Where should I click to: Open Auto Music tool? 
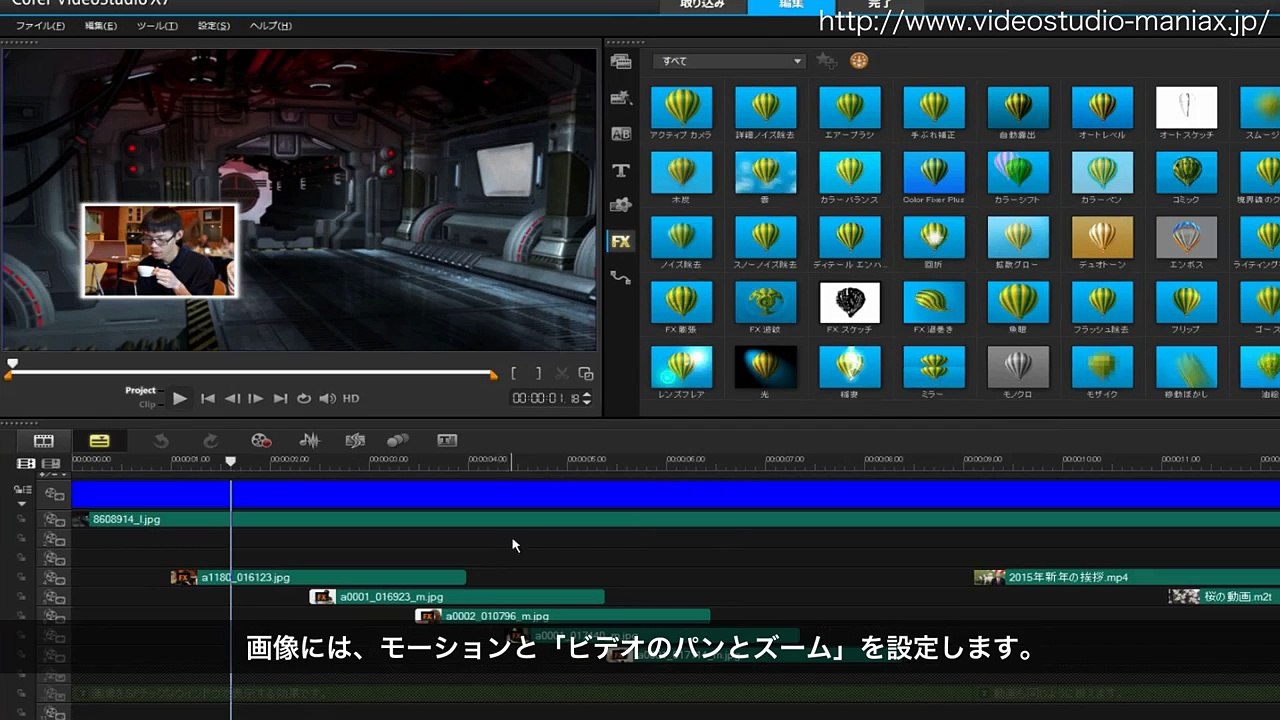coord(355,441)
